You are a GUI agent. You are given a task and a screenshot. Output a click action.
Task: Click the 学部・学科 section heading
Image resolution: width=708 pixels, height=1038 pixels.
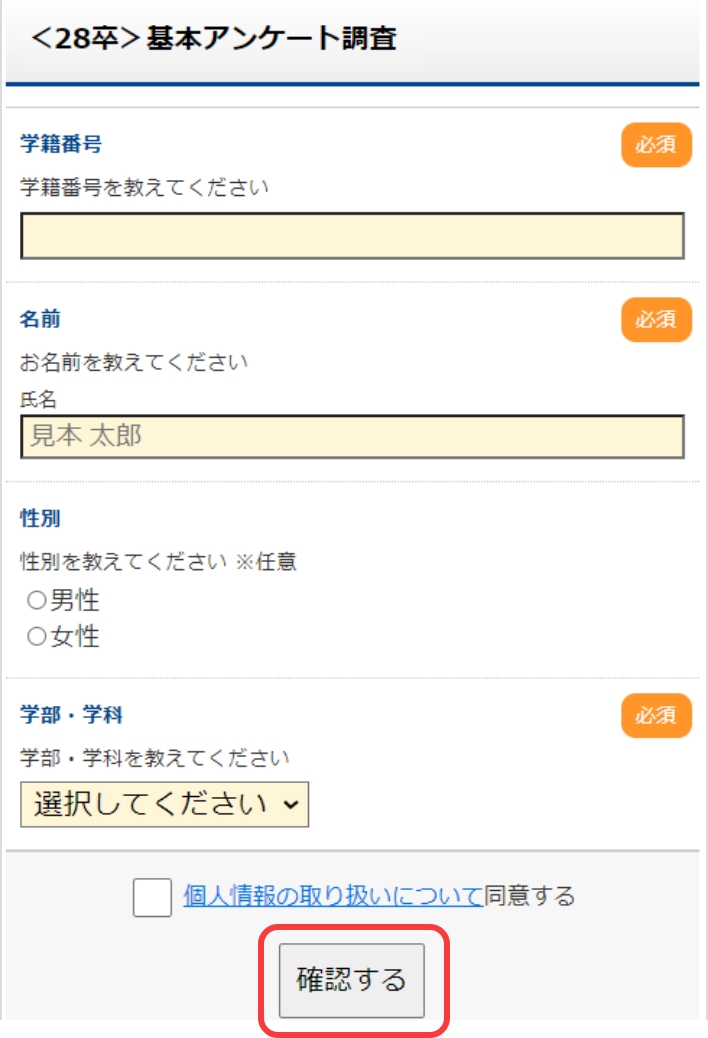click(x=71, y=716)
